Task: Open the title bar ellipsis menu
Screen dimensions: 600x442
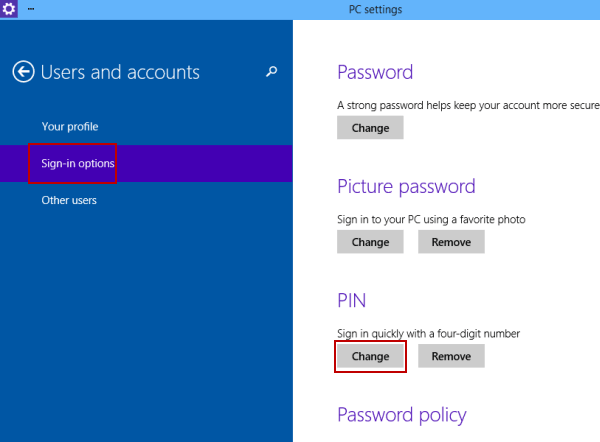Action: coord(31,9)
